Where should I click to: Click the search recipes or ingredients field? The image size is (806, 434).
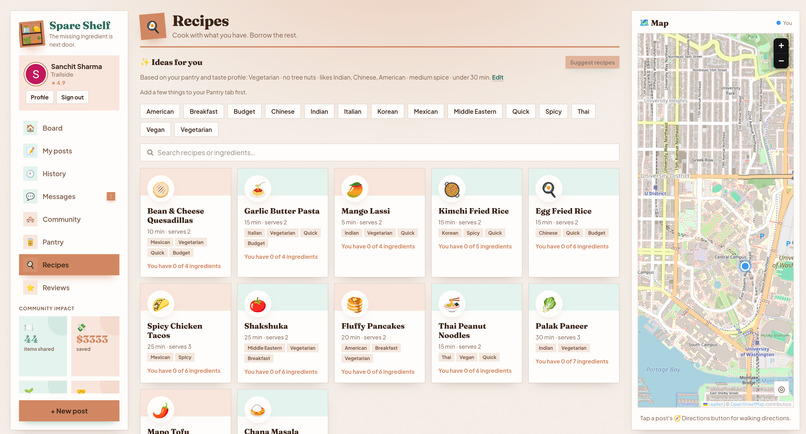[x=380, y=153]
